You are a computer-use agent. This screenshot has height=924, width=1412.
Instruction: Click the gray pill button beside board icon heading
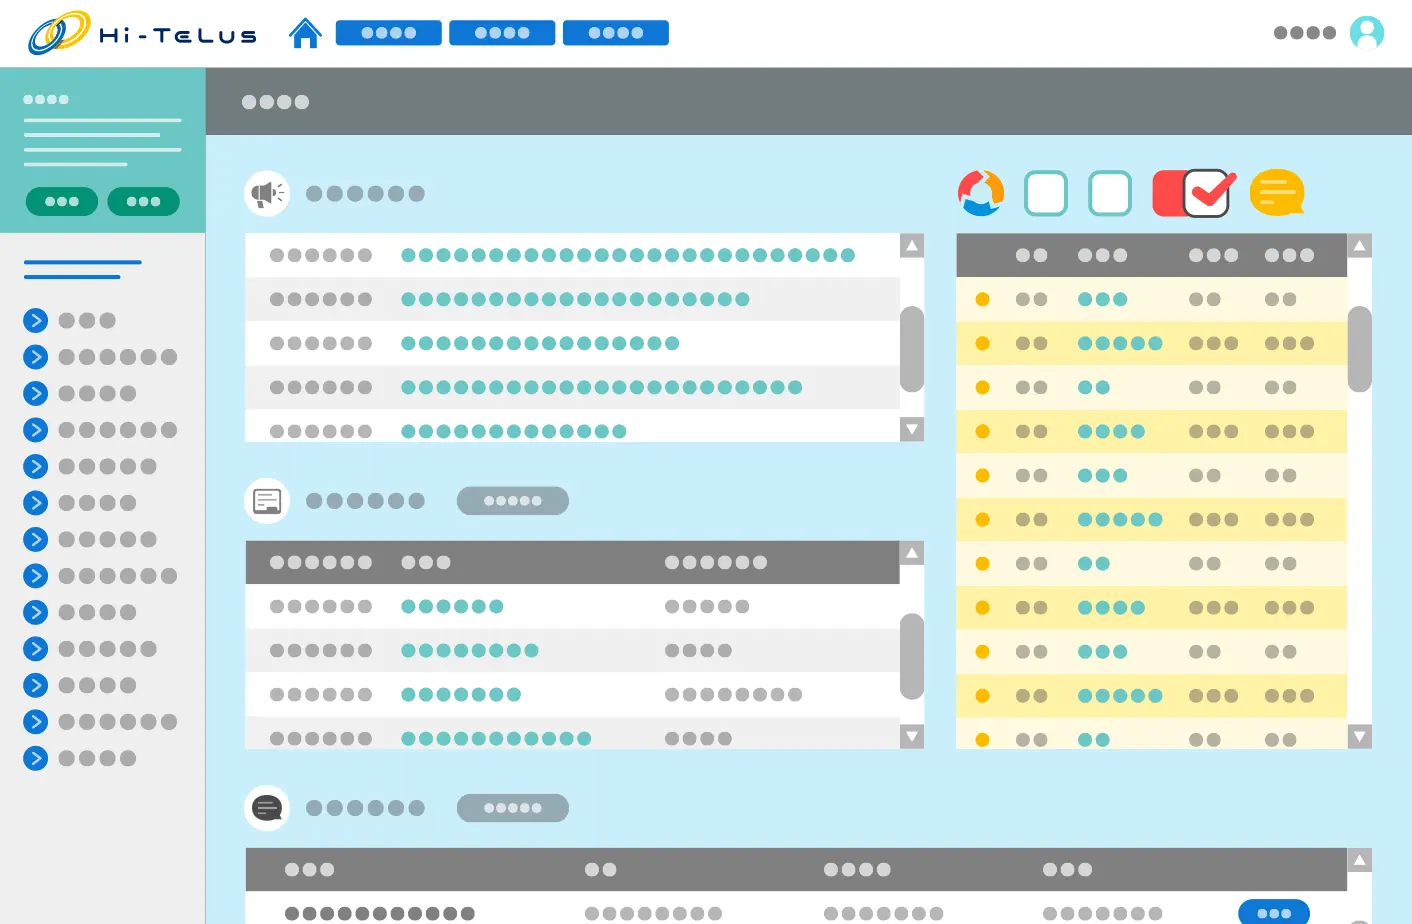tap(513, 500)
